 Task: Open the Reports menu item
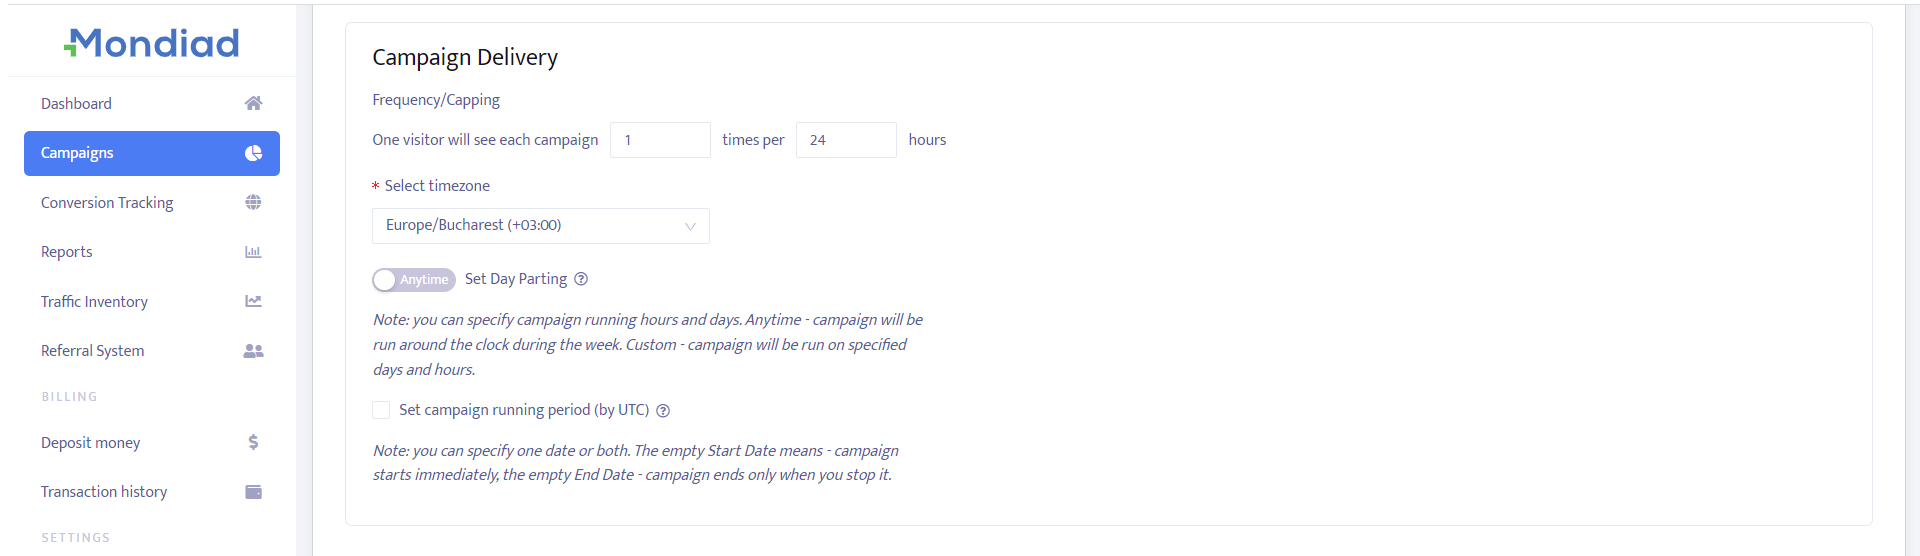pyautogui.click(x=67, y=252)
